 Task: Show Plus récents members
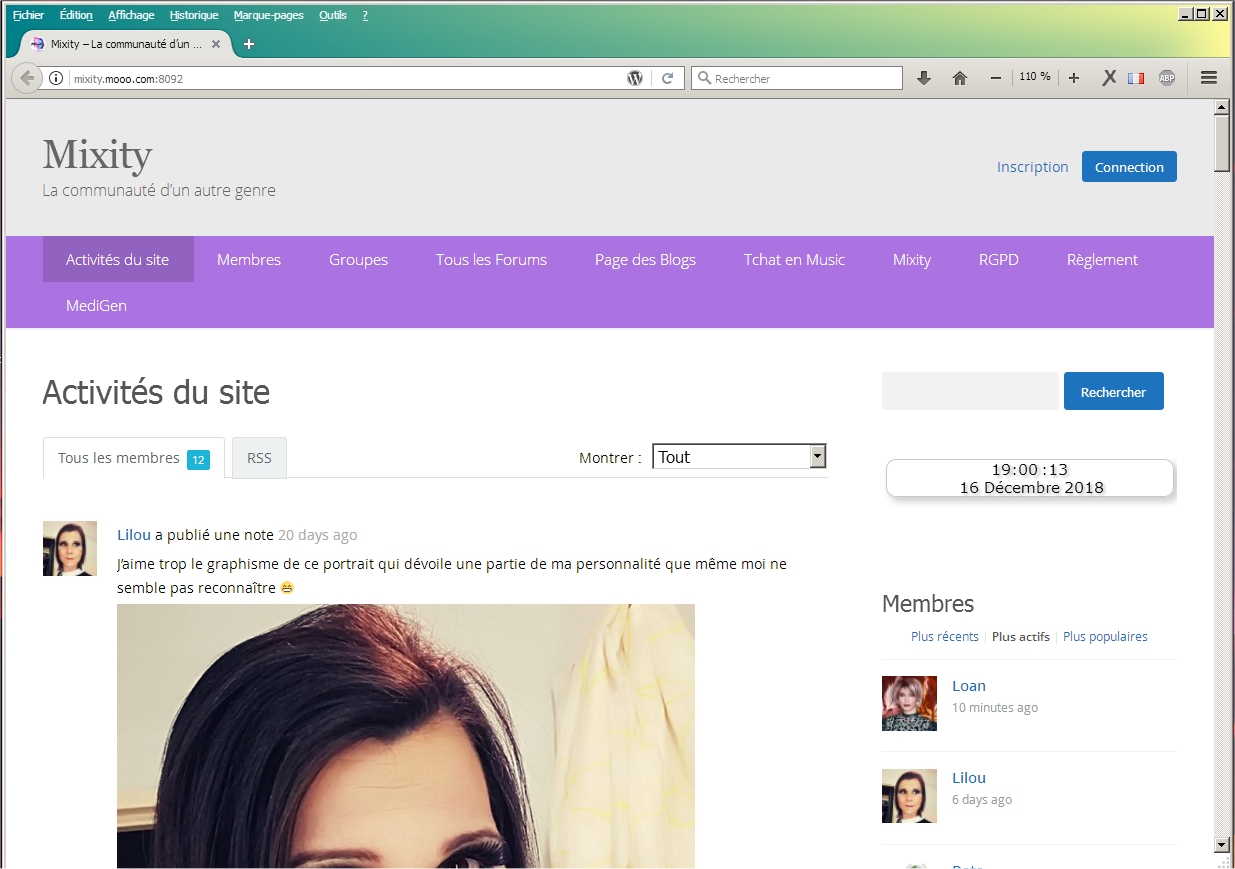(945, 636)
